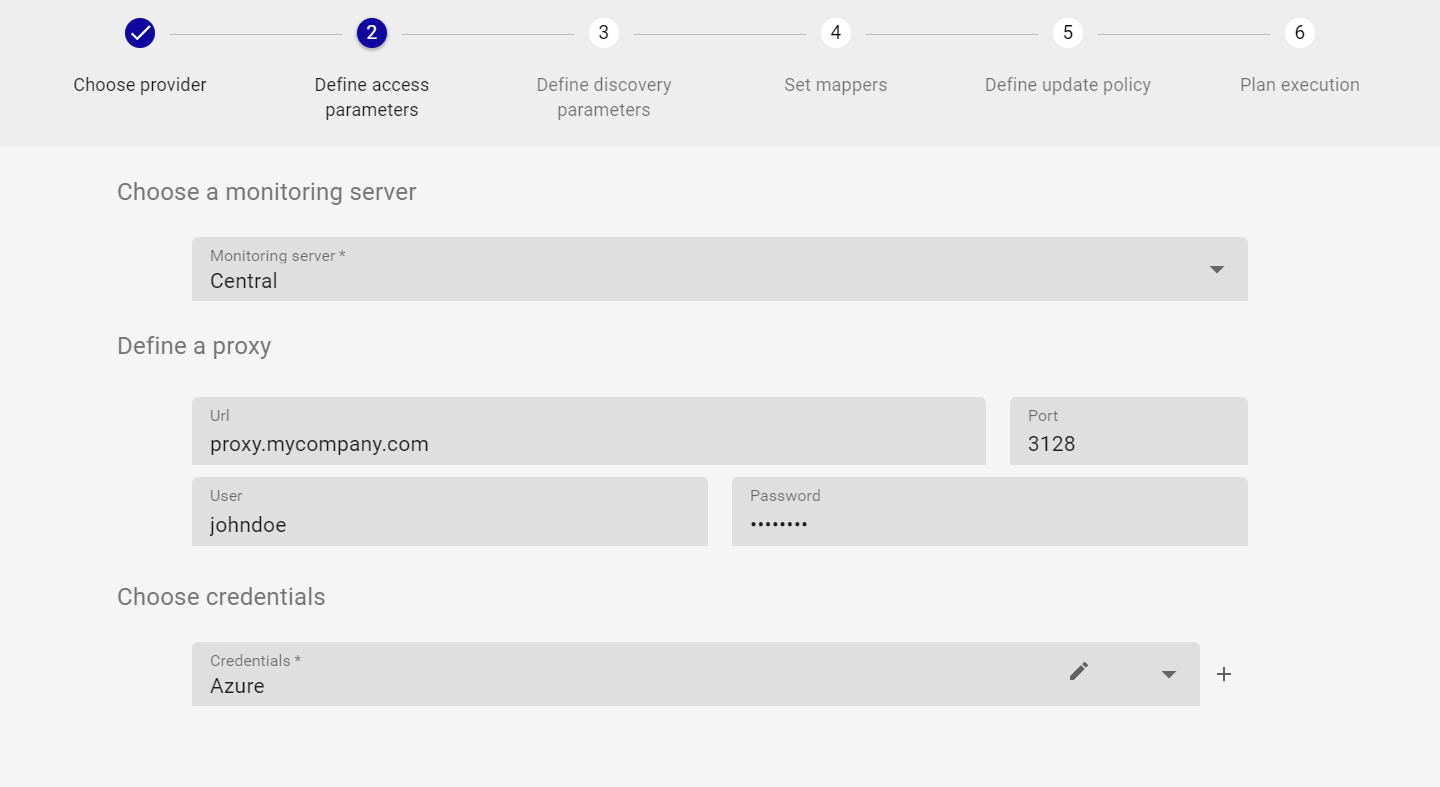Click the step 2 circle icon
Viewport: 1440px width, 787px height.
[372, 33]
